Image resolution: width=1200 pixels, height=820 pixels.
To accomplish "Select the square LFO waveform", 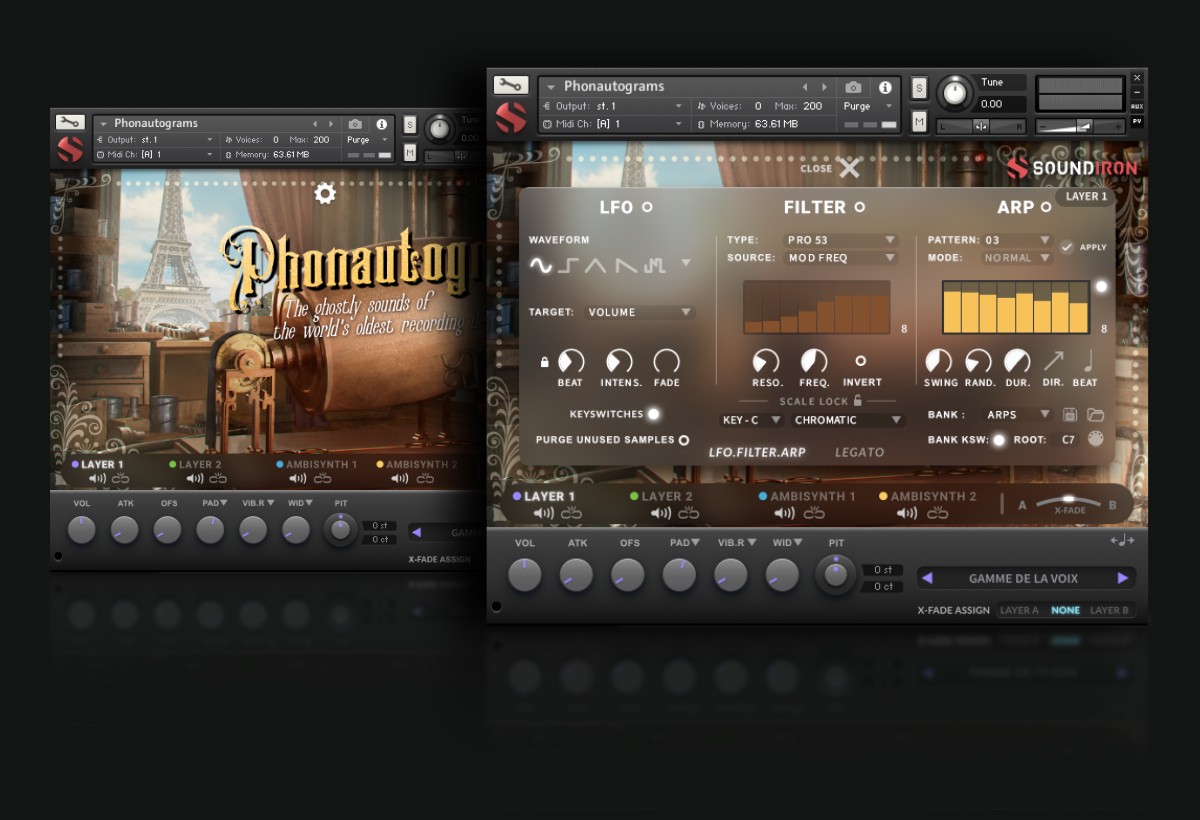I will pos(569,265).
